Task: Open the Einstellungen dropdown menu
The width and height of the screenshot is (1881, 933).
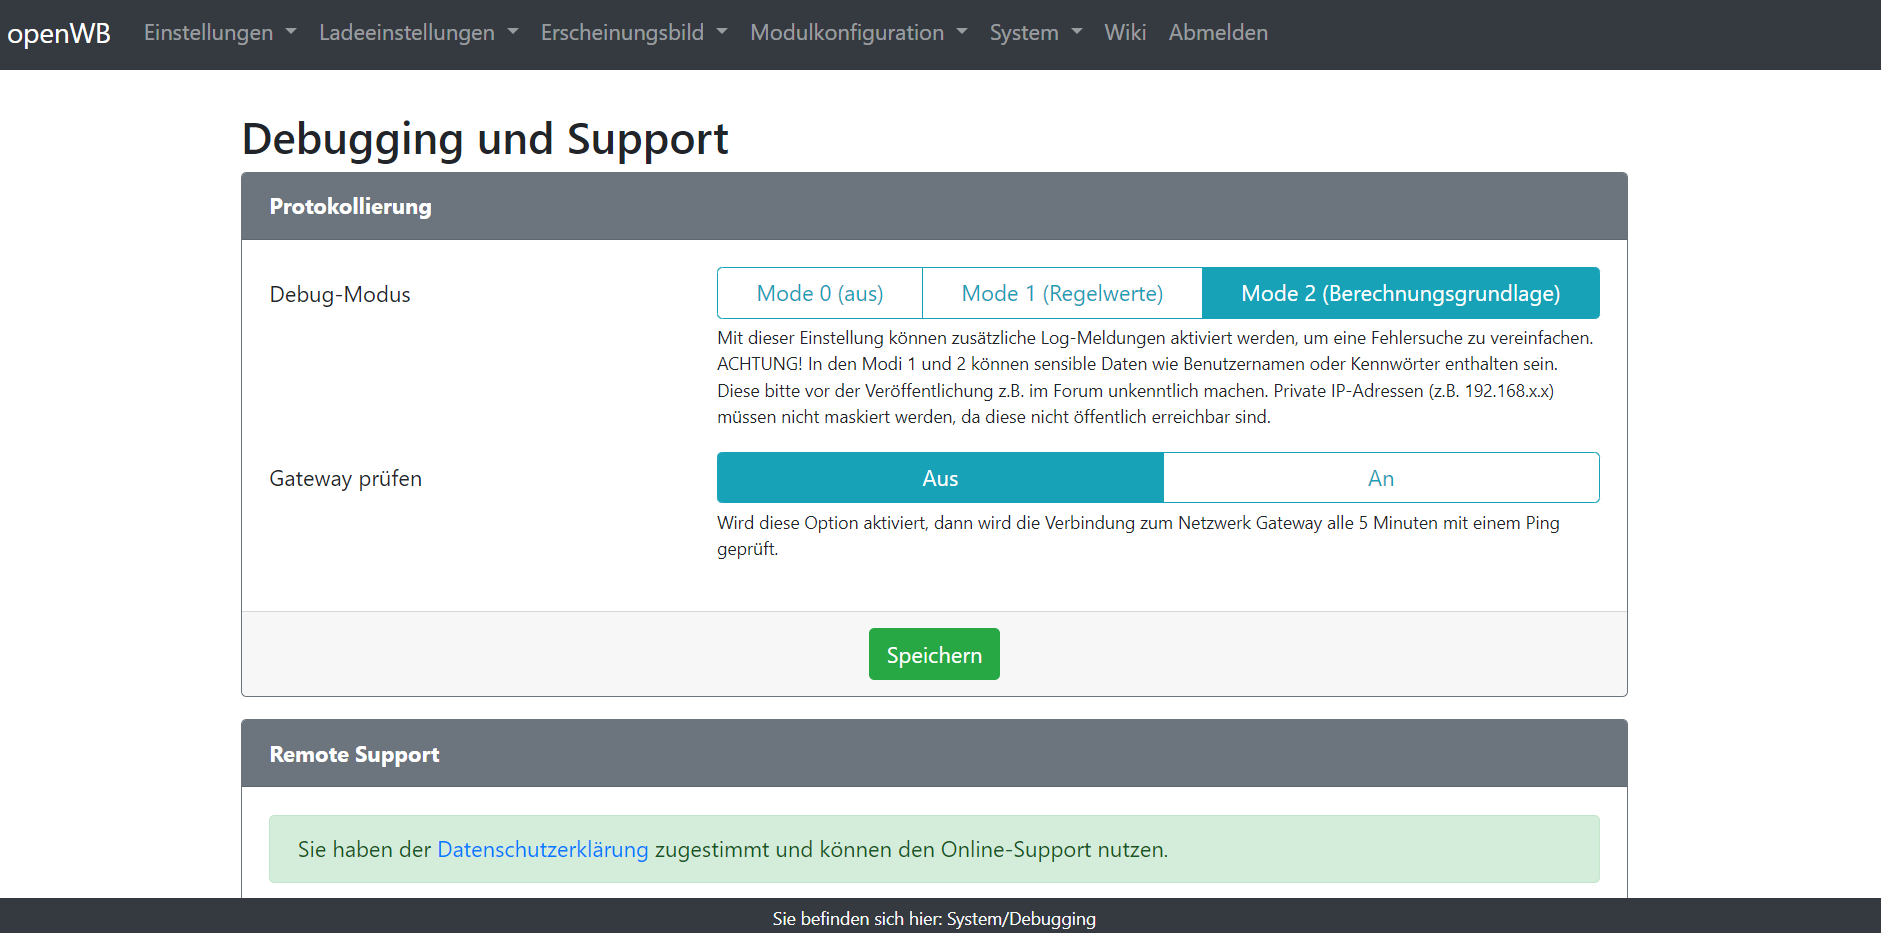Action: pos(219,33)
